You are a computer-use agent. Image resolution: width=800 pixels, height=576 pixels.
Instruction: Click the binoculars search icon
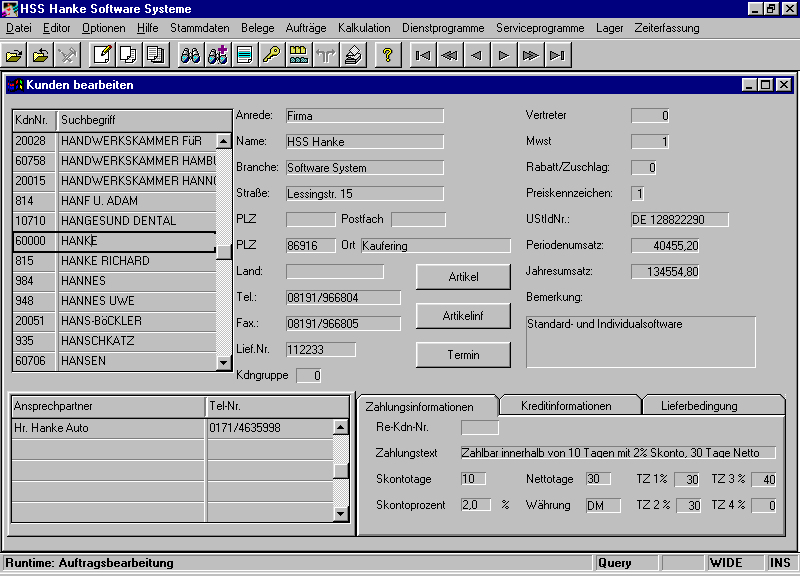coord(190,55)
